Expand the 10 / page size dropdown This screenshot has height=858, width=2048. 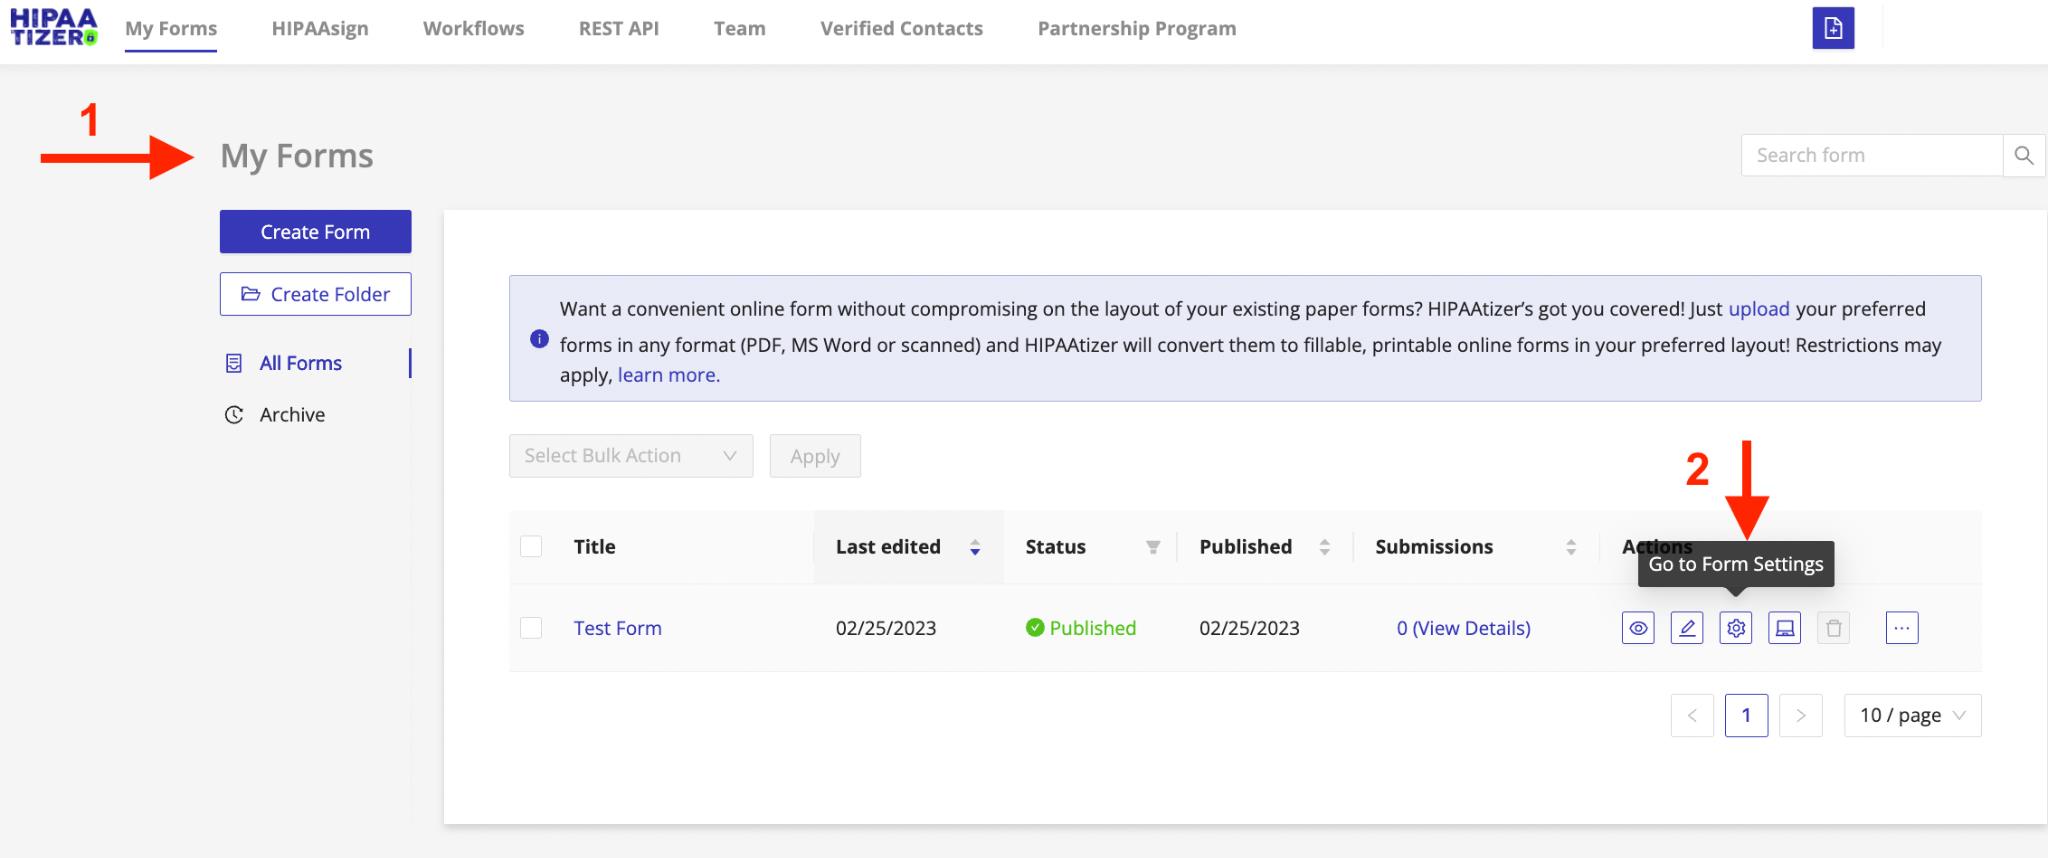coord(1912,715)
